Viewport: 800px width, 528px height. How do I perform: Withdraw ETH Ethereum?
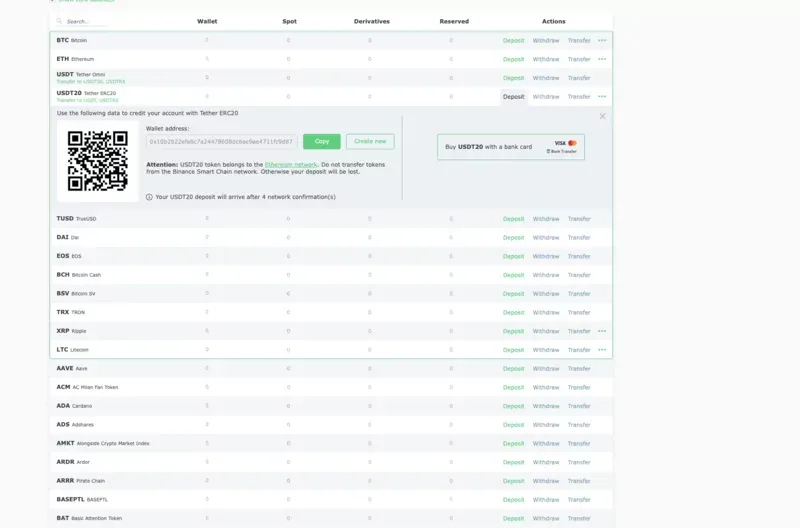coord(546,59)
